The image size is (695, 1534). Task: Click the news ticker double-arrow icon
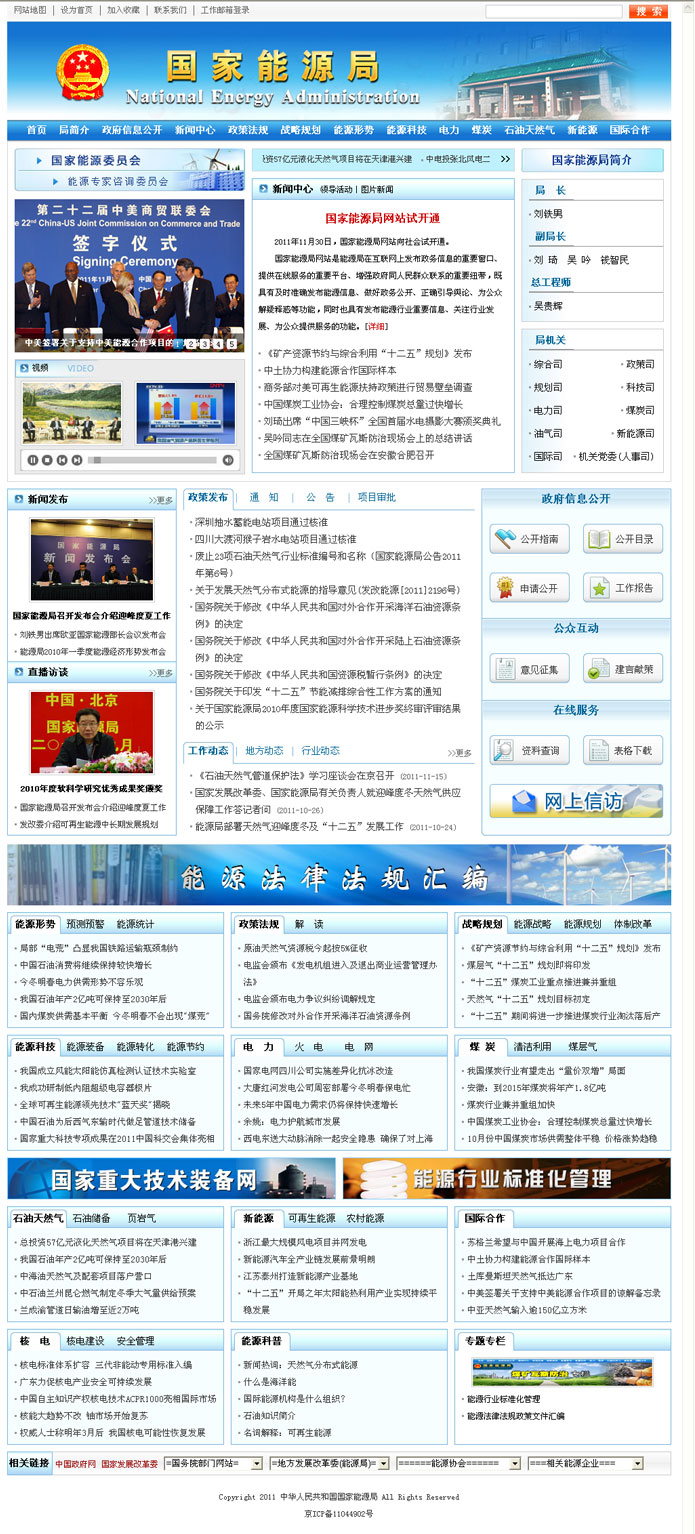click(x=506, y=159)
